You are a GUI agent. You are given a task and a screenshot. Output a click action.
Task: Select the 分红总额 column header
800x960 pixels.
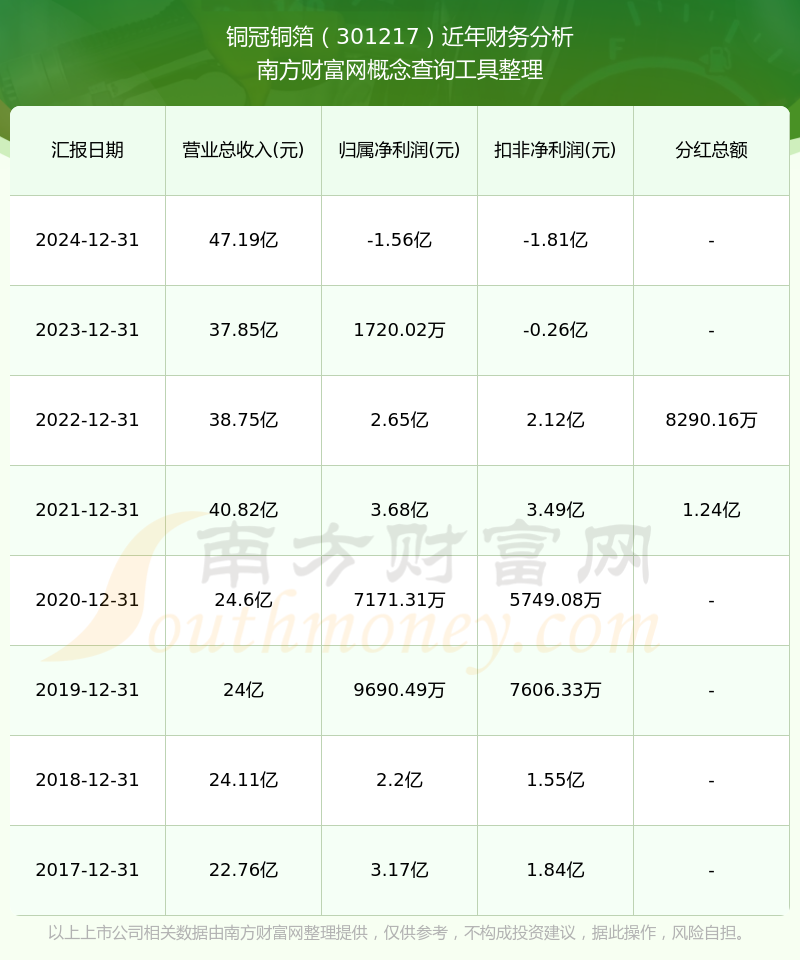click(711, 150)
